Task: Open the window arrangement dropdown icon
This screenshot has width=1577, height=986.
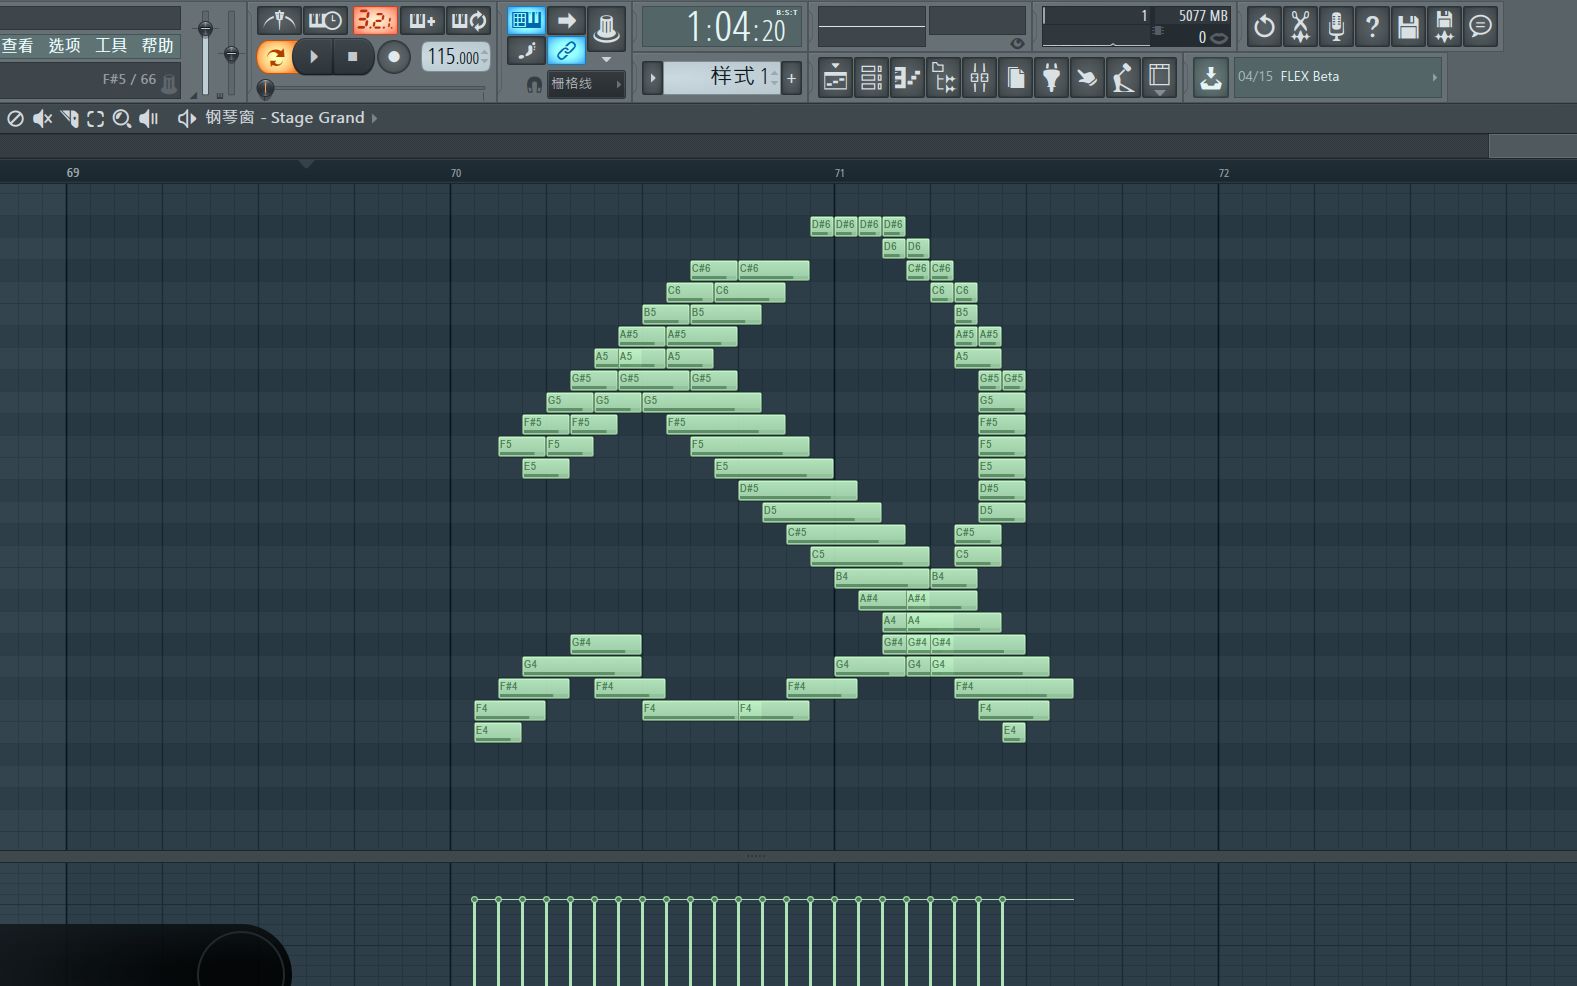Action: pos(1159,77)
